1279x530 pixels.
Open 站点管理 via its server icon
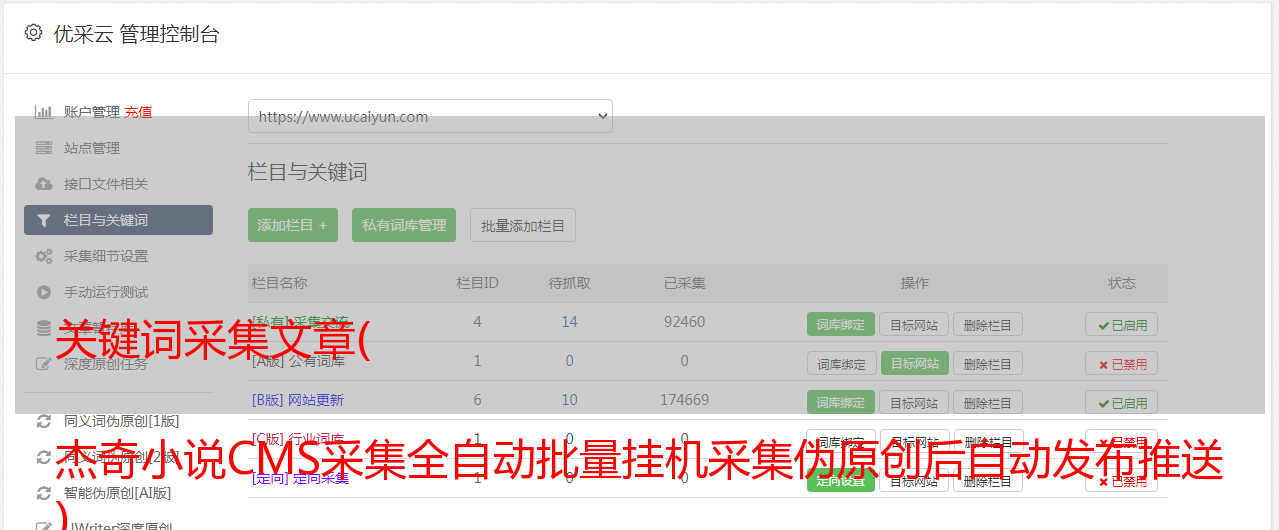(x=44, y=148)
